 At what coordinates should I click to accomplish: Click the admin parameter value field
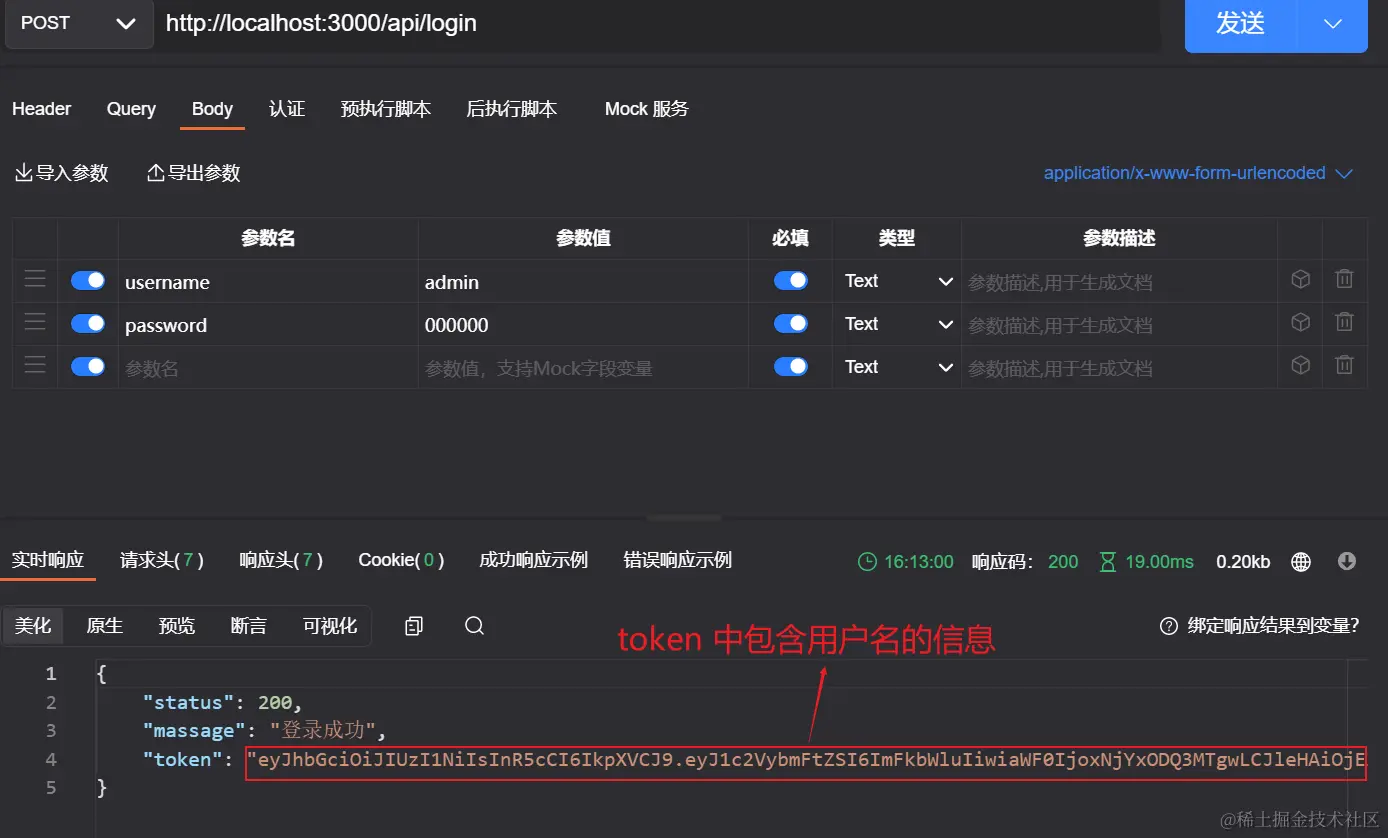[583, 281]
